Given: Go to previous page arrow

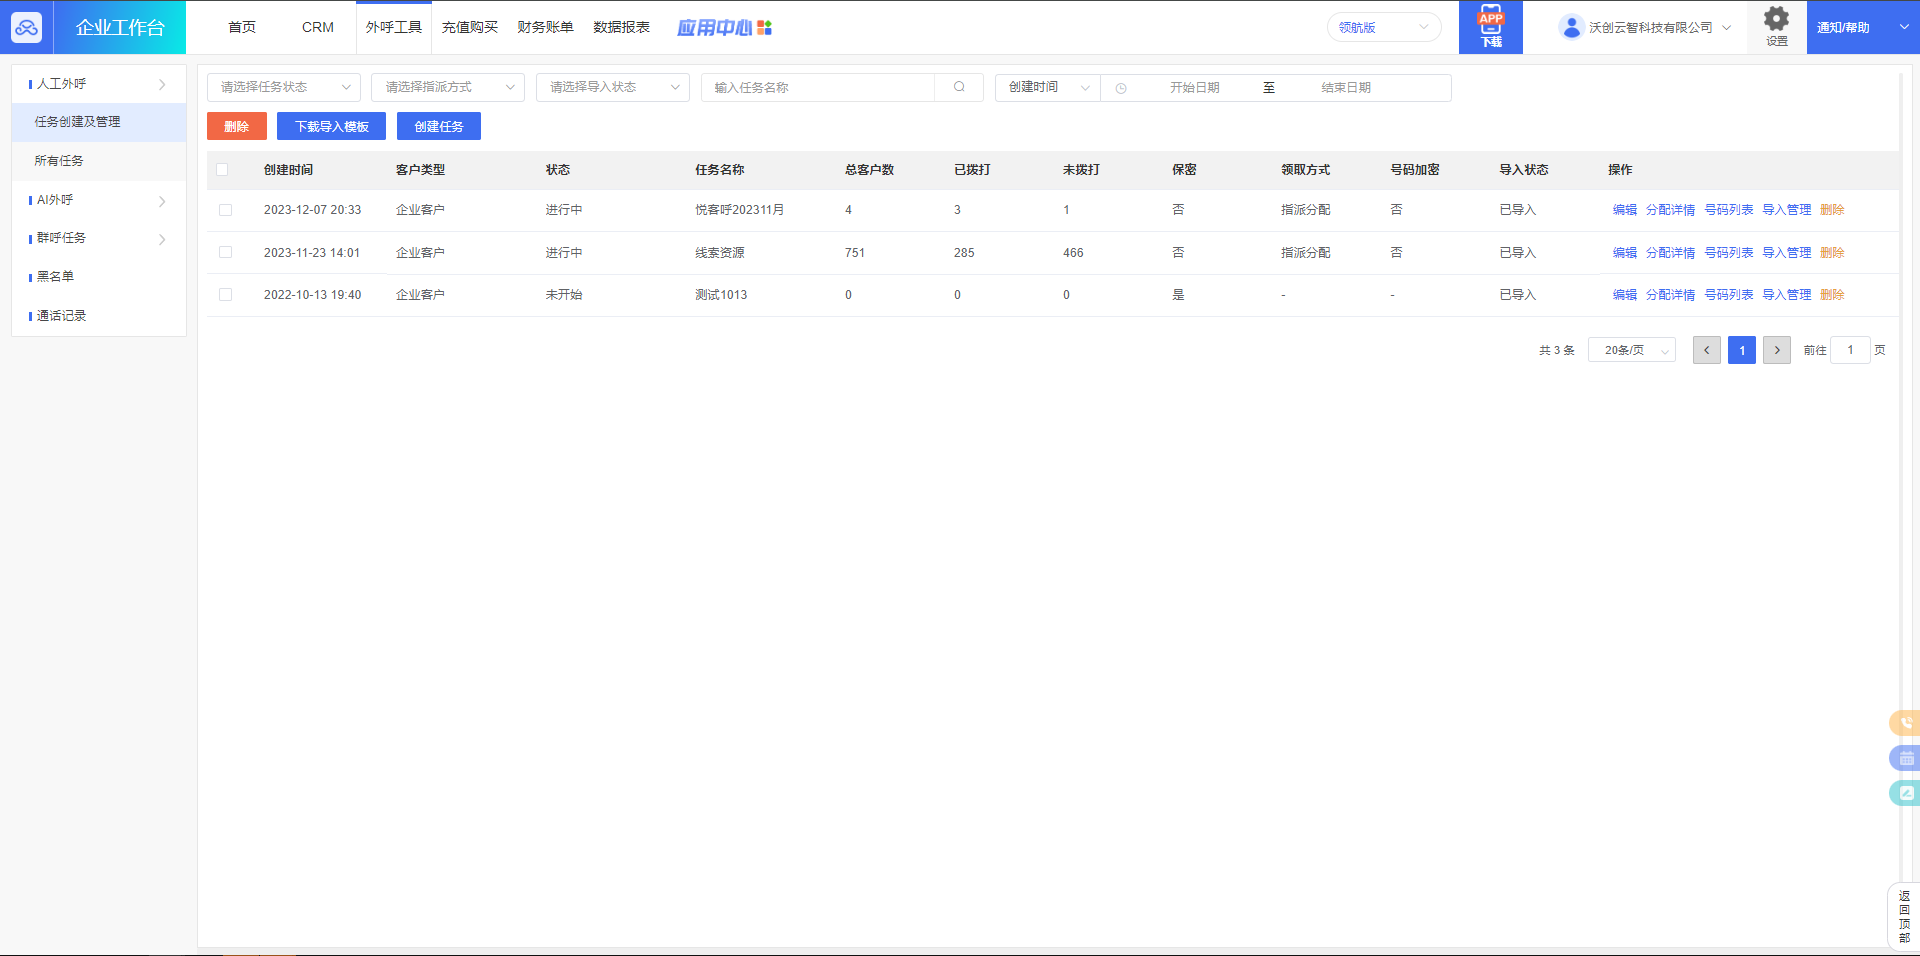Looking at the screenshot, I should [x=1706, y=350].
